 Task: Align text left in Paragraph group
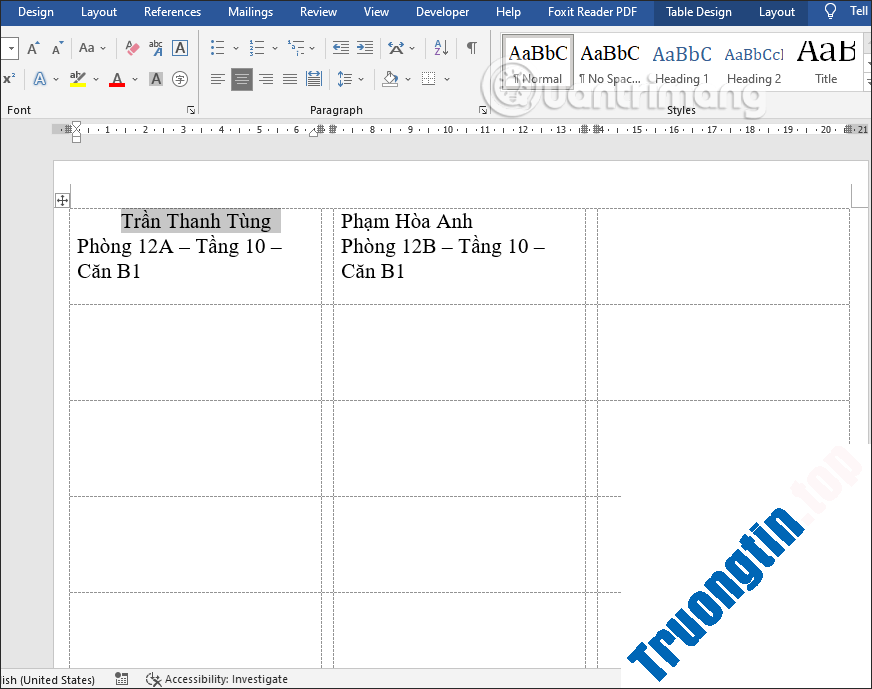[218, 80]
